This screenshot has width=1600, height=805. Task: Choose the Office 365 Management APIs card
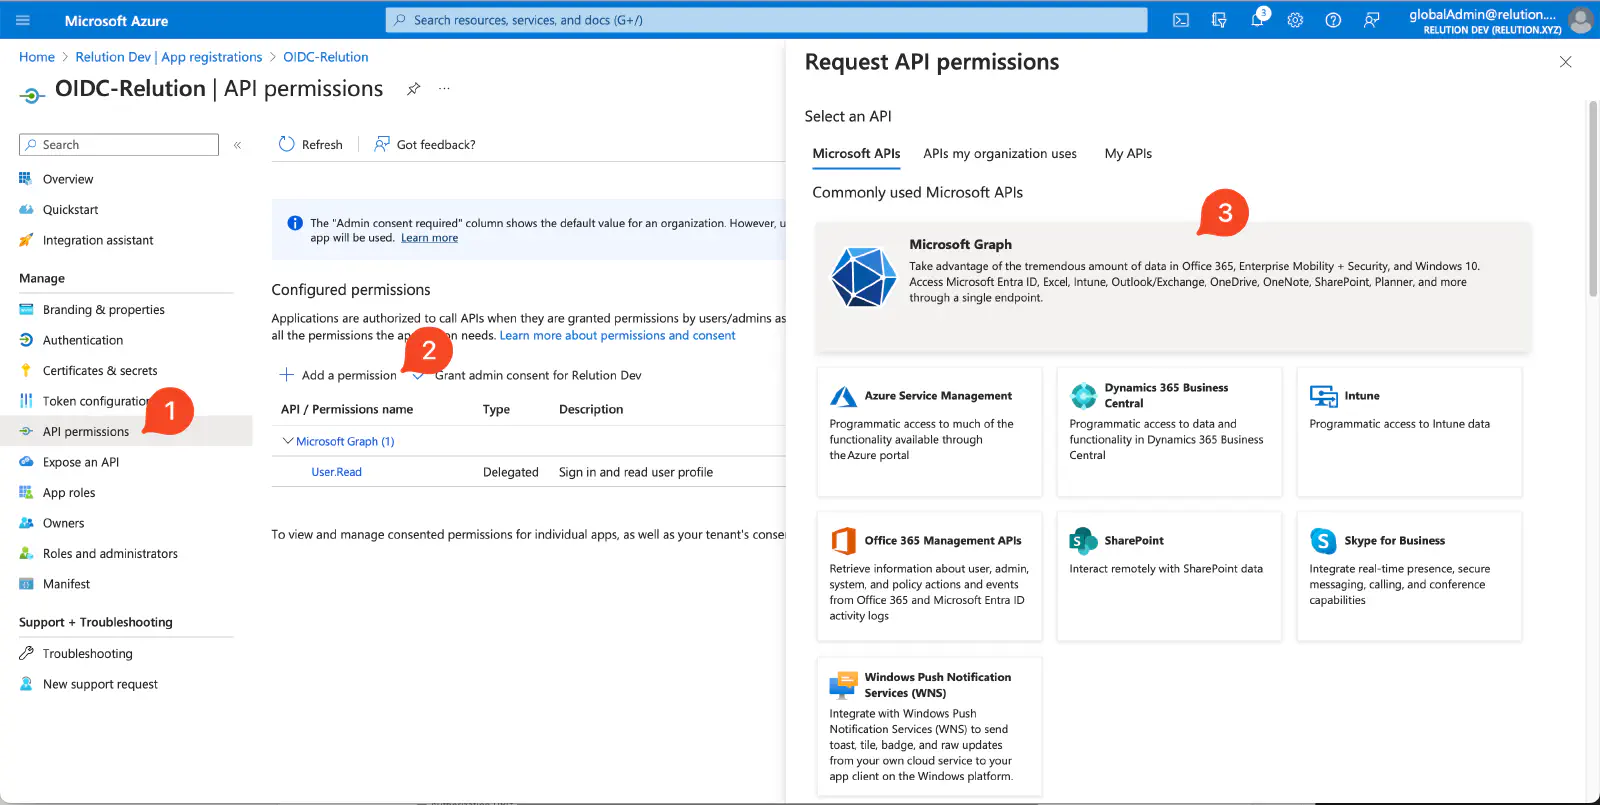[x=929, y=576]
